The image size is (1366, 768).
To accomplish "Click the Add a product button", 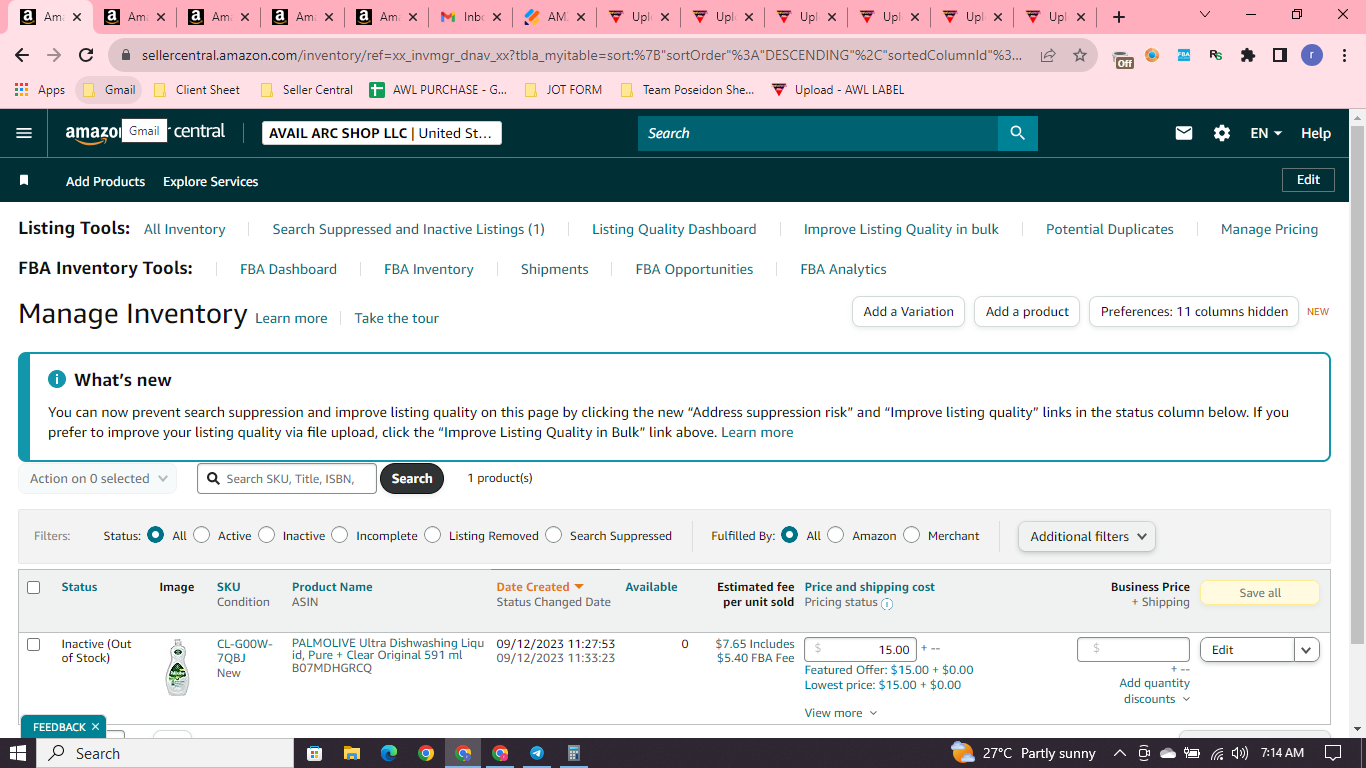I will (1028, 311).
